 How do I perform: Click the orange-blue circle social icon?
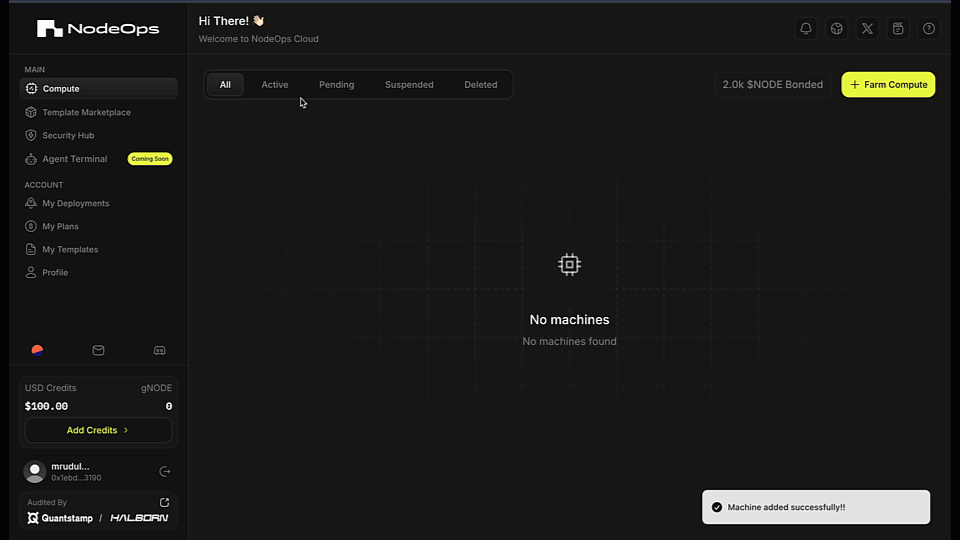tap(37, 350)
